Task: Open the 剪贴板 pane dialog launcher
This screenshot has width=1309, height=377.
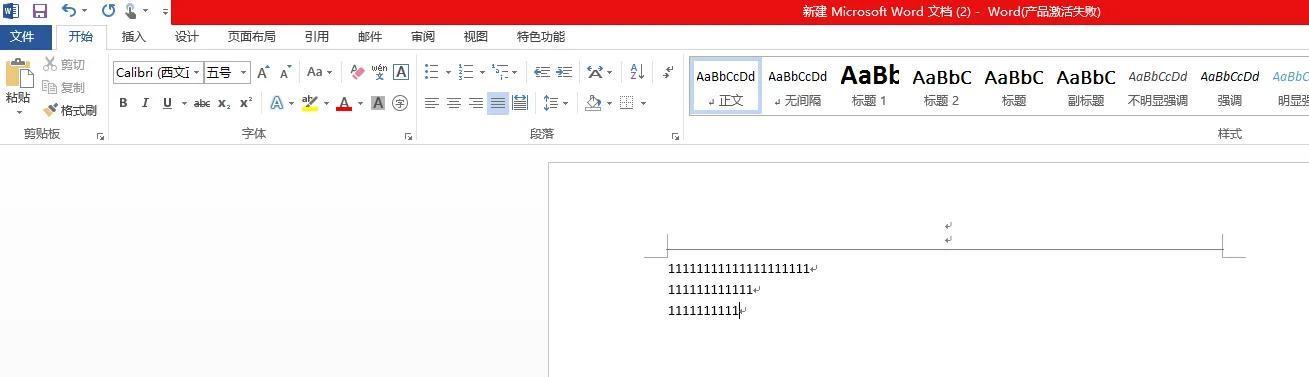Action: 100,136
